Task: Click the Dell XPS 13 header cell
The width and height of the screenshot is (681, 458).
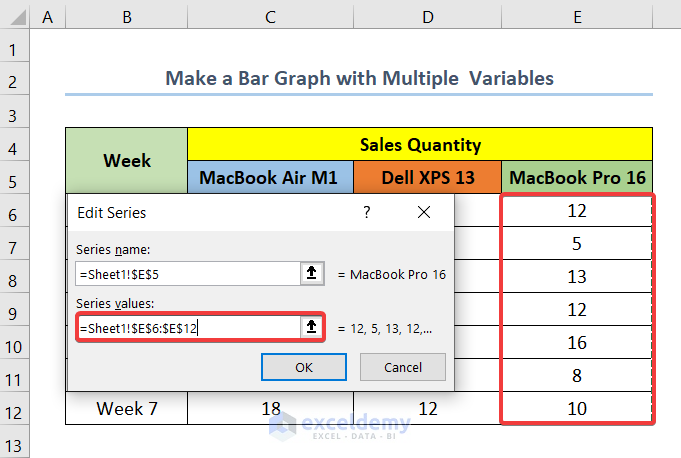Action: [x=427, y=178]
